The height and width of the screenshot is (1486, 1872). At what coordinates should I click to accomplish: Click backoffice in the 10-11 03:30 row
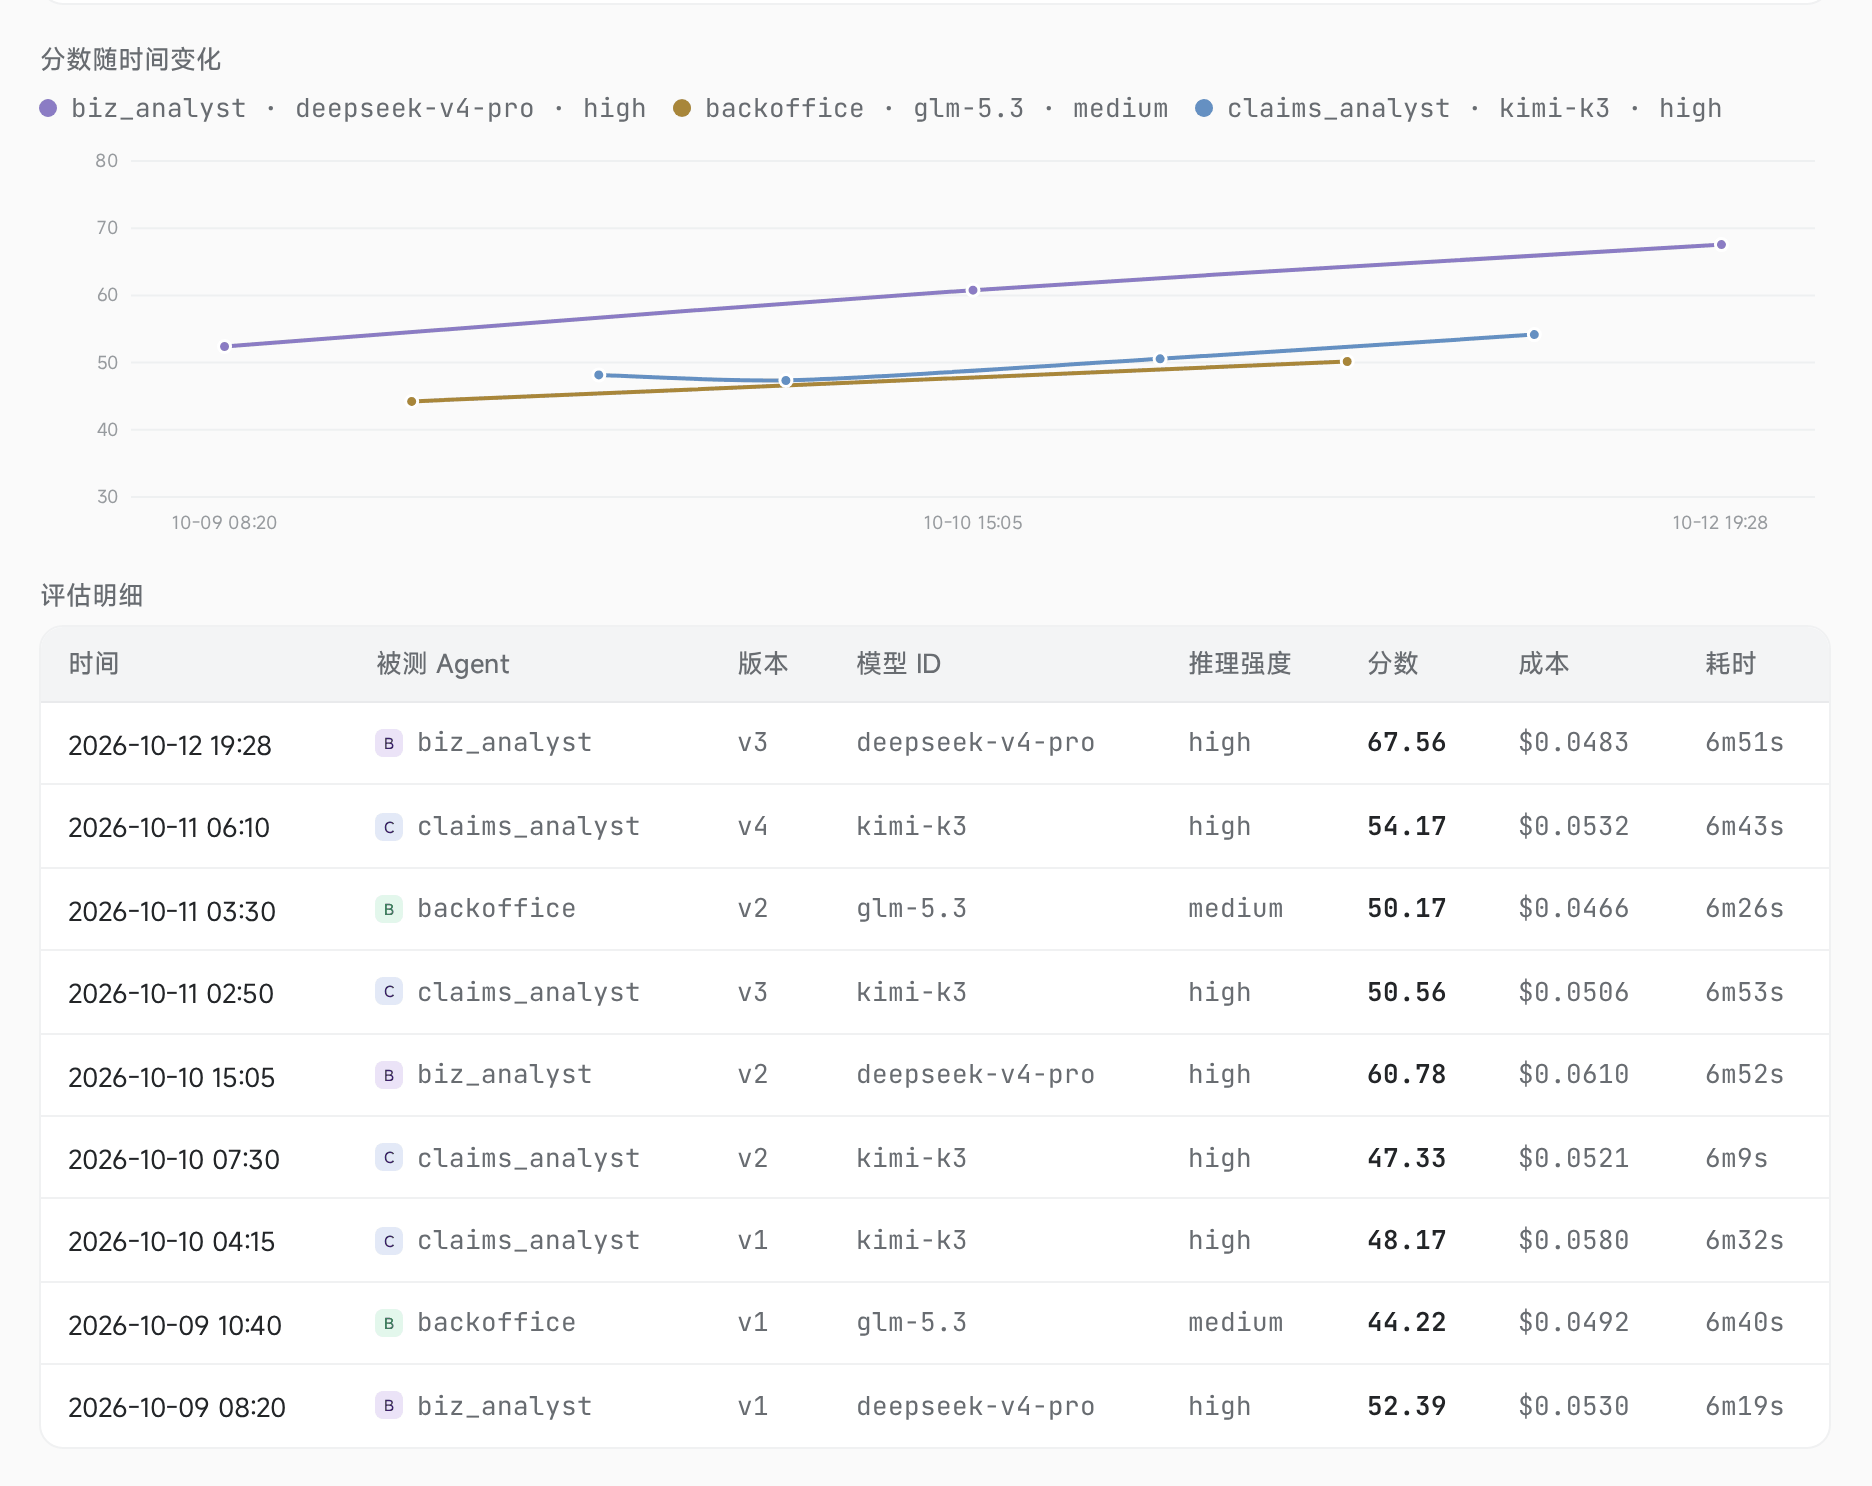coord(496,908)
